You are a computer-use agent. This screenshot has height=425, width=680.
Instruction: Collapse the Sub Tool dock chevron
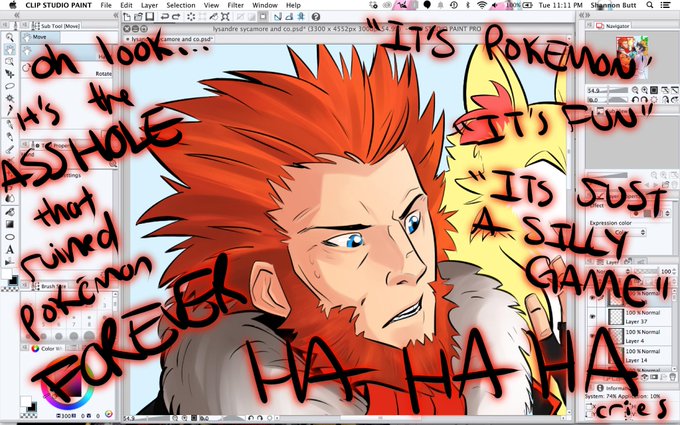[116, 15]
